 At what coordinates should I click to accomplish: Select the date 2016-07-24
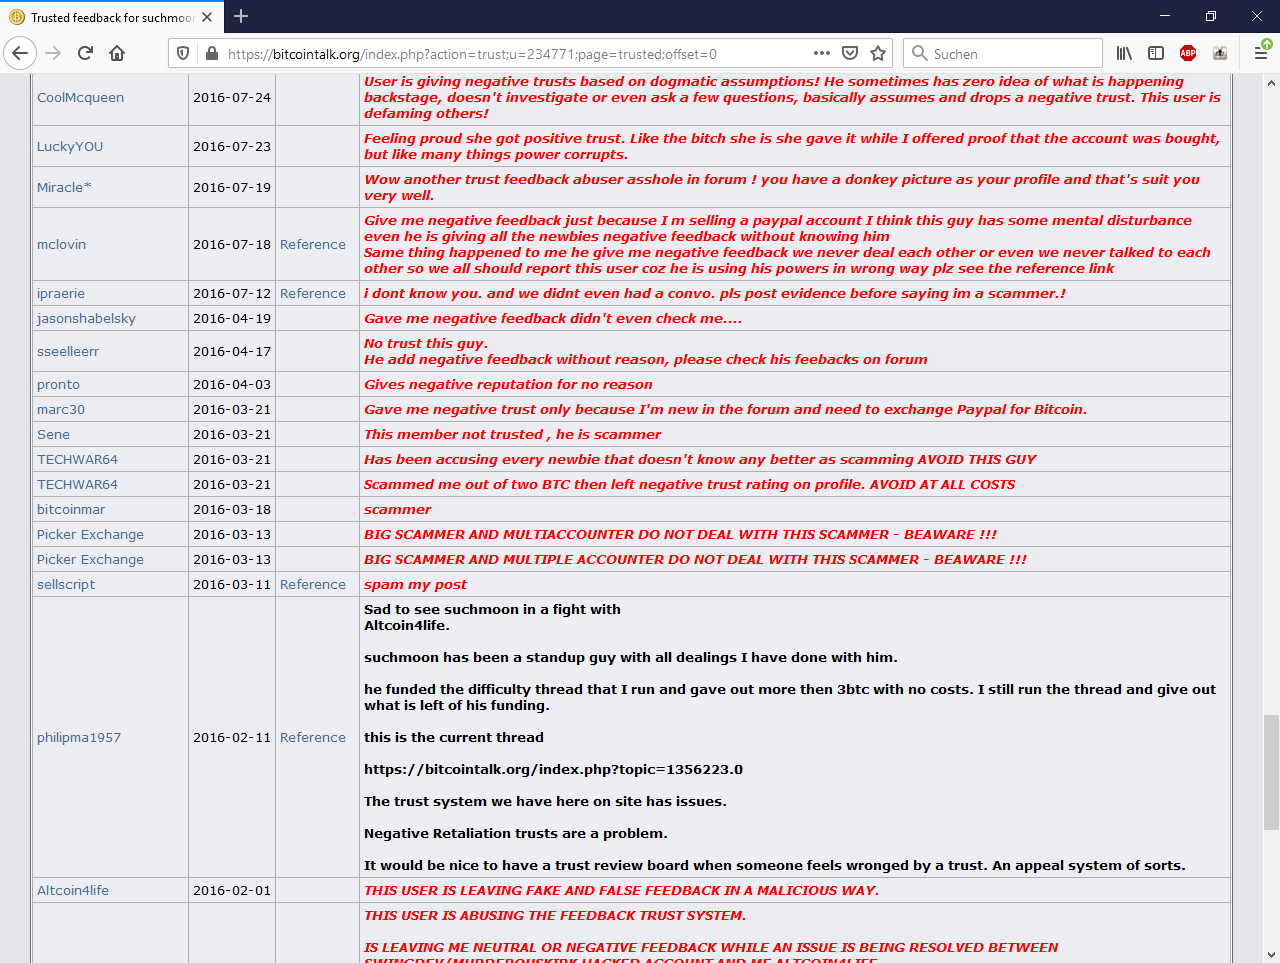point(232,98)
